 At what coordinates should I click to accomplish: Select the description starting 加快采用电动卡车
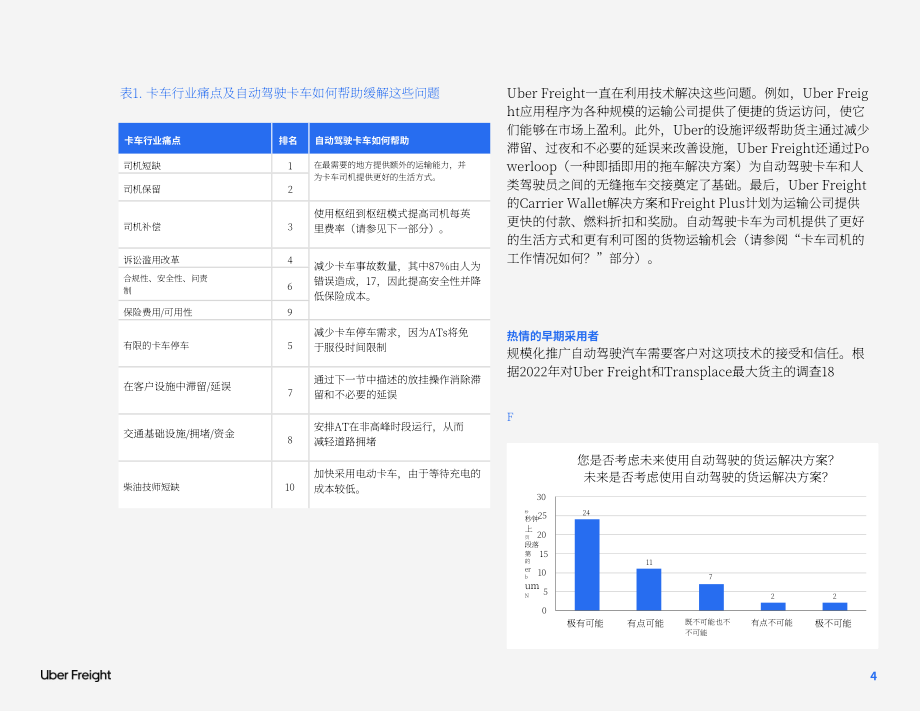[397, 481]
